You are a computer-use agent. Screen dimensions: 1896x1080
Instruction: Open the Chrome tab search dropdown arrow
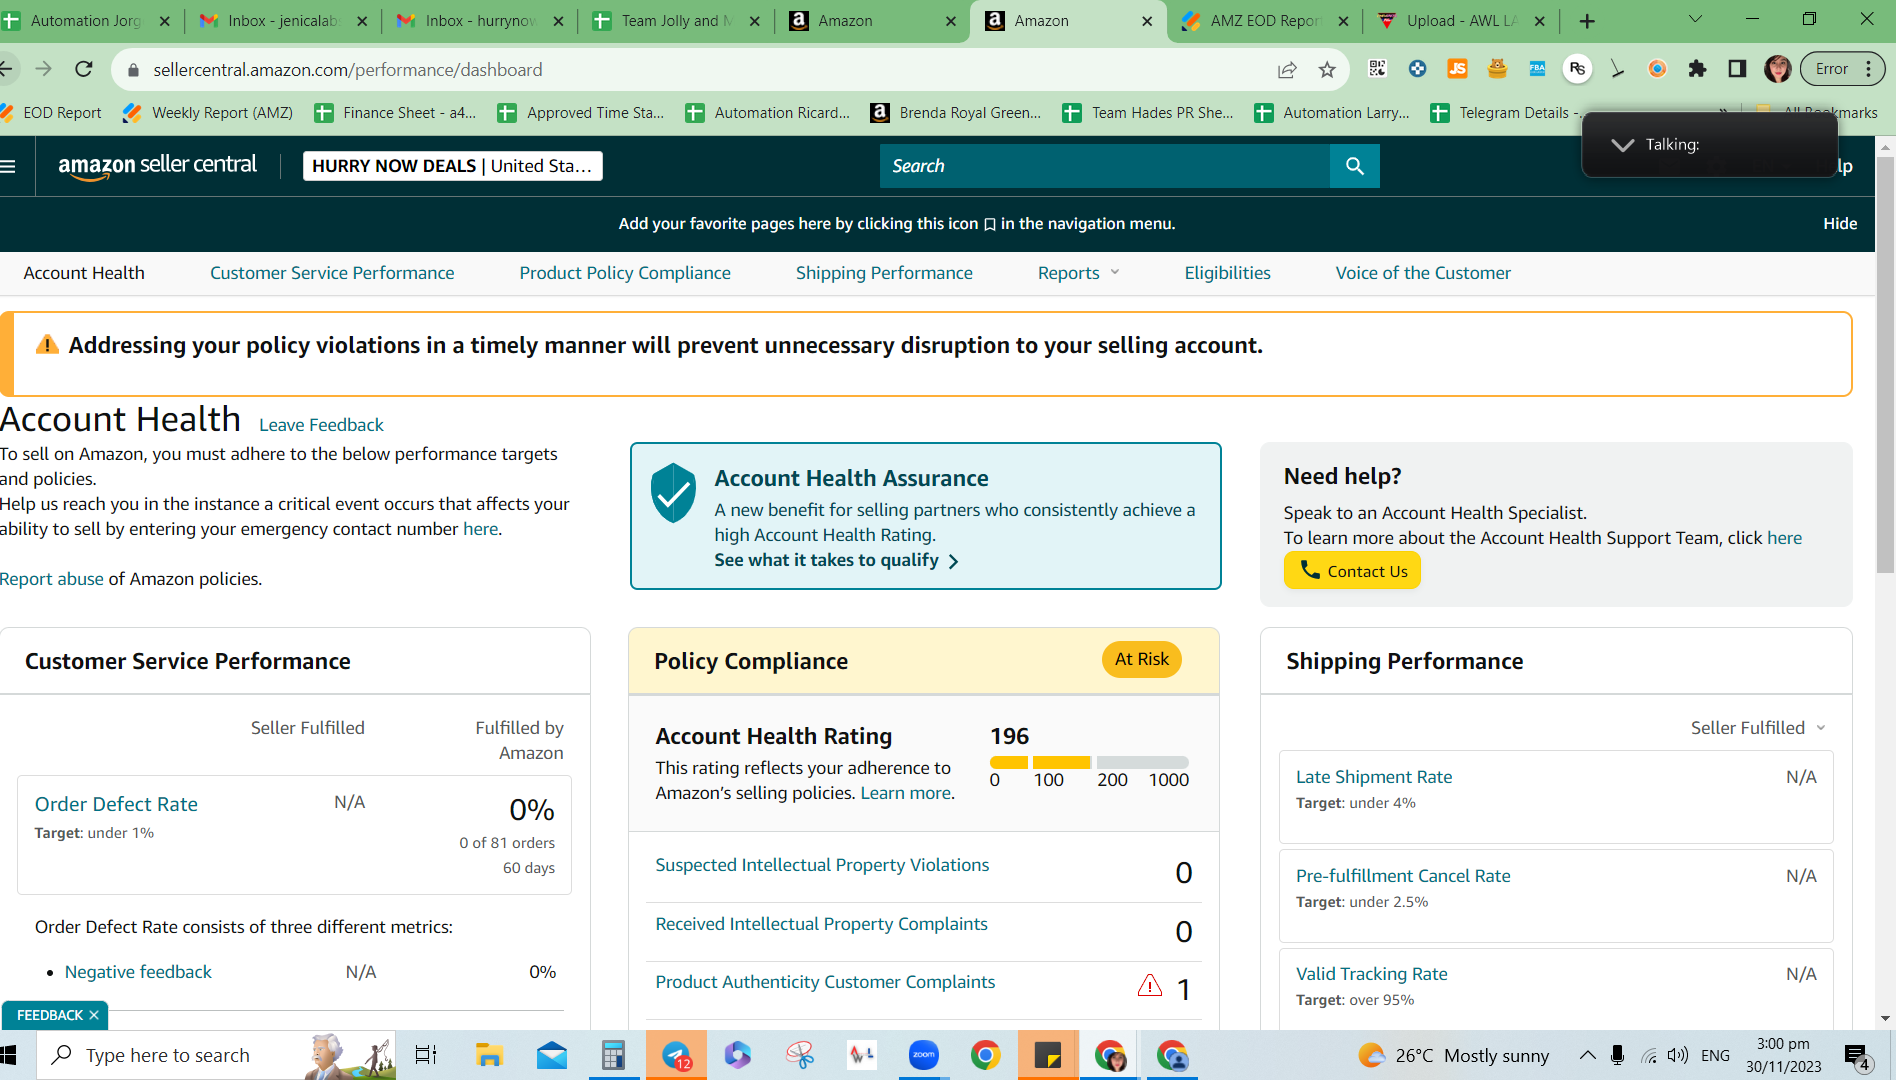(x=1695, y=20)
